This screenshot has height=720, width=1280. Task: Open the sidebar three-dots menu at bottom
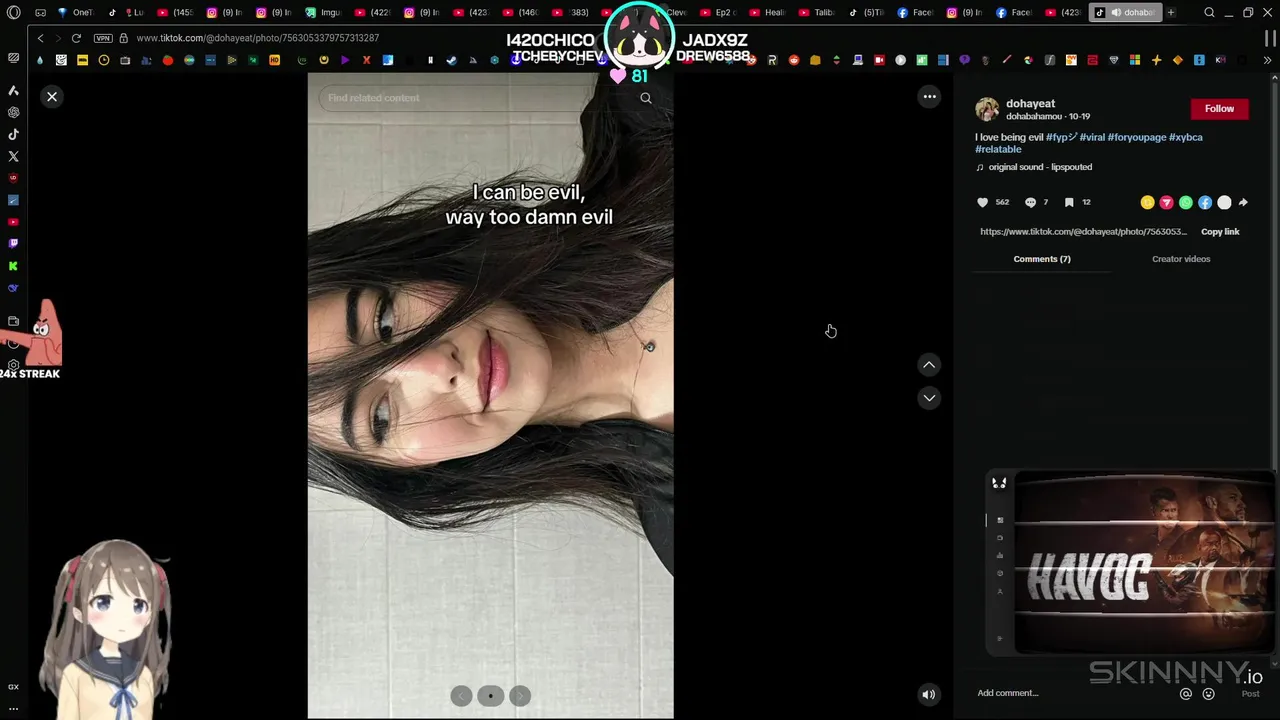coord(13,708)
